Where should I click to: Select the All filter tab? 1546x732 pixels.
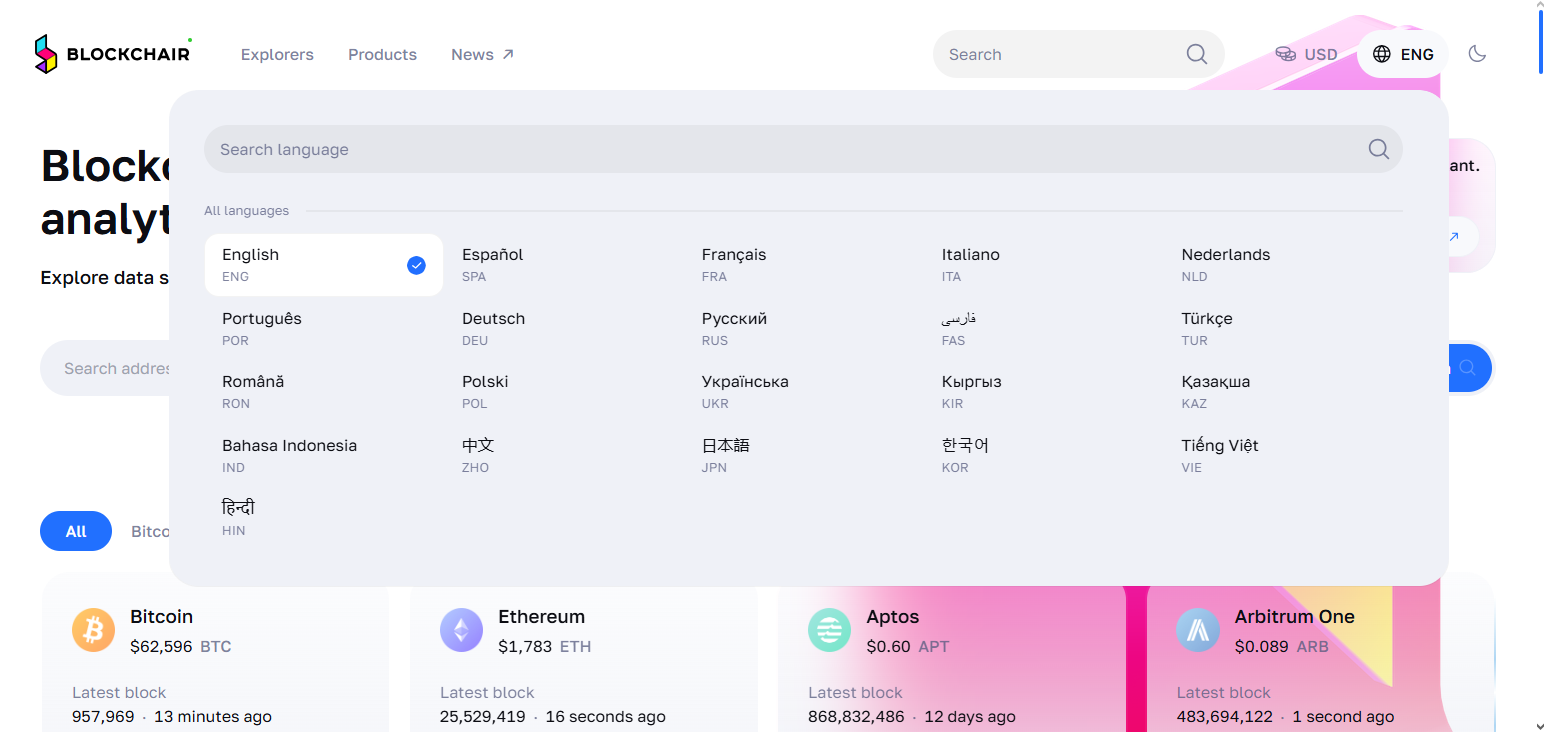pos(76,531)
